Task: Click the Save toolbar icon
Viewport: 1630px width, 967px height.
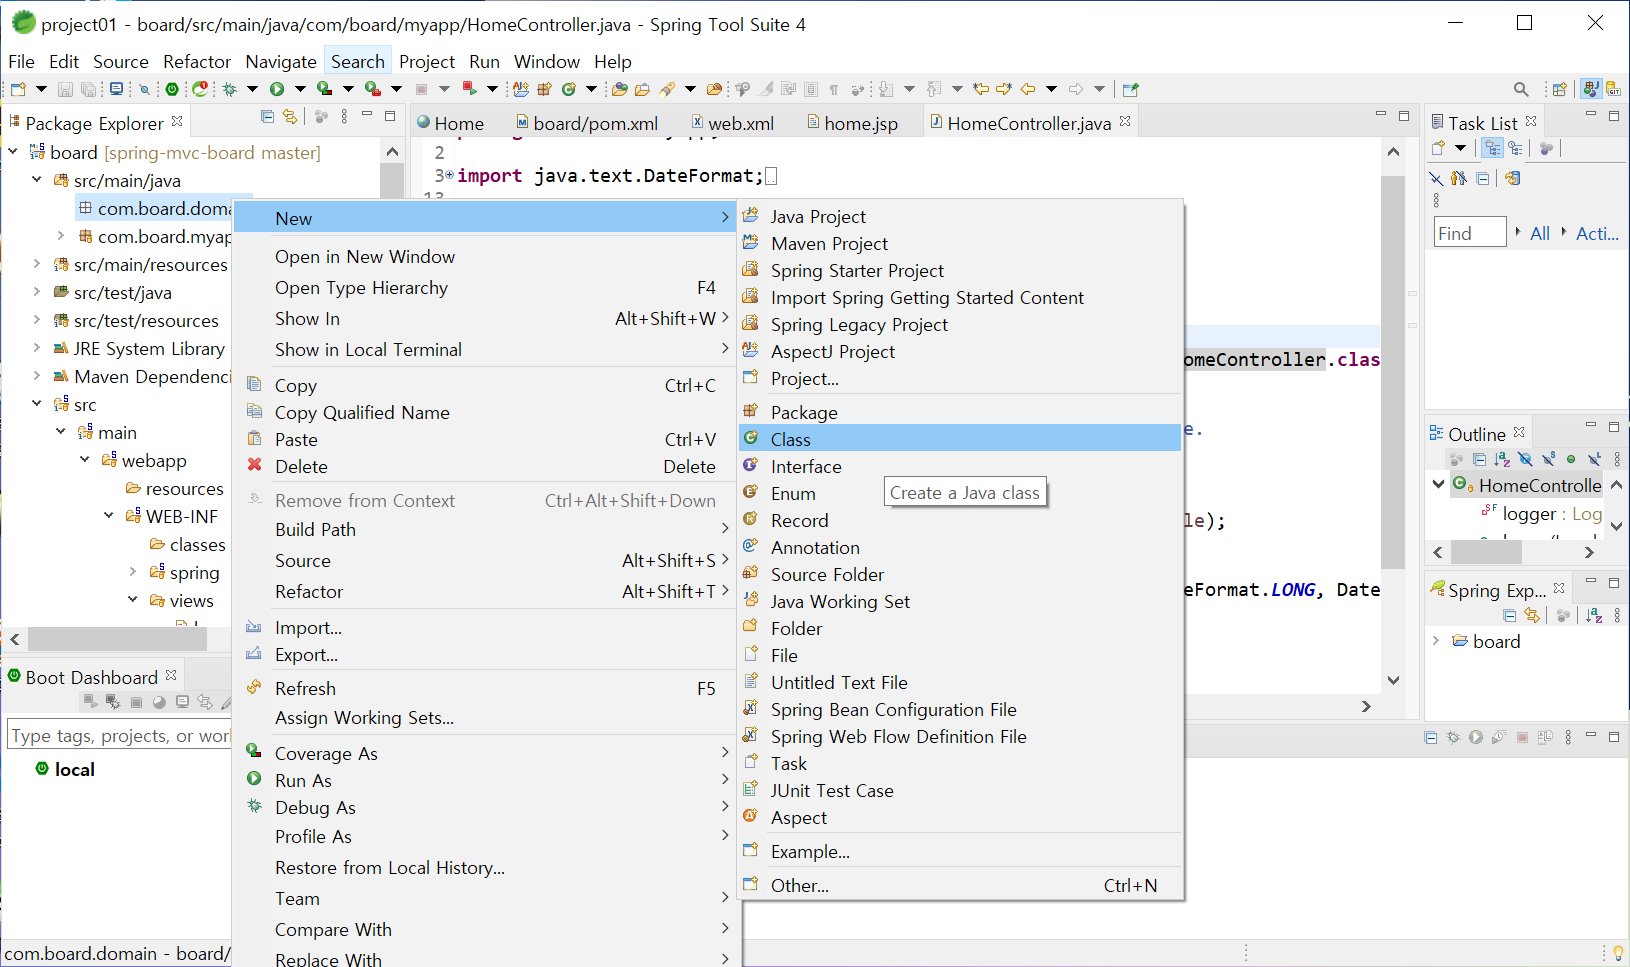Action: pos(65,89)
